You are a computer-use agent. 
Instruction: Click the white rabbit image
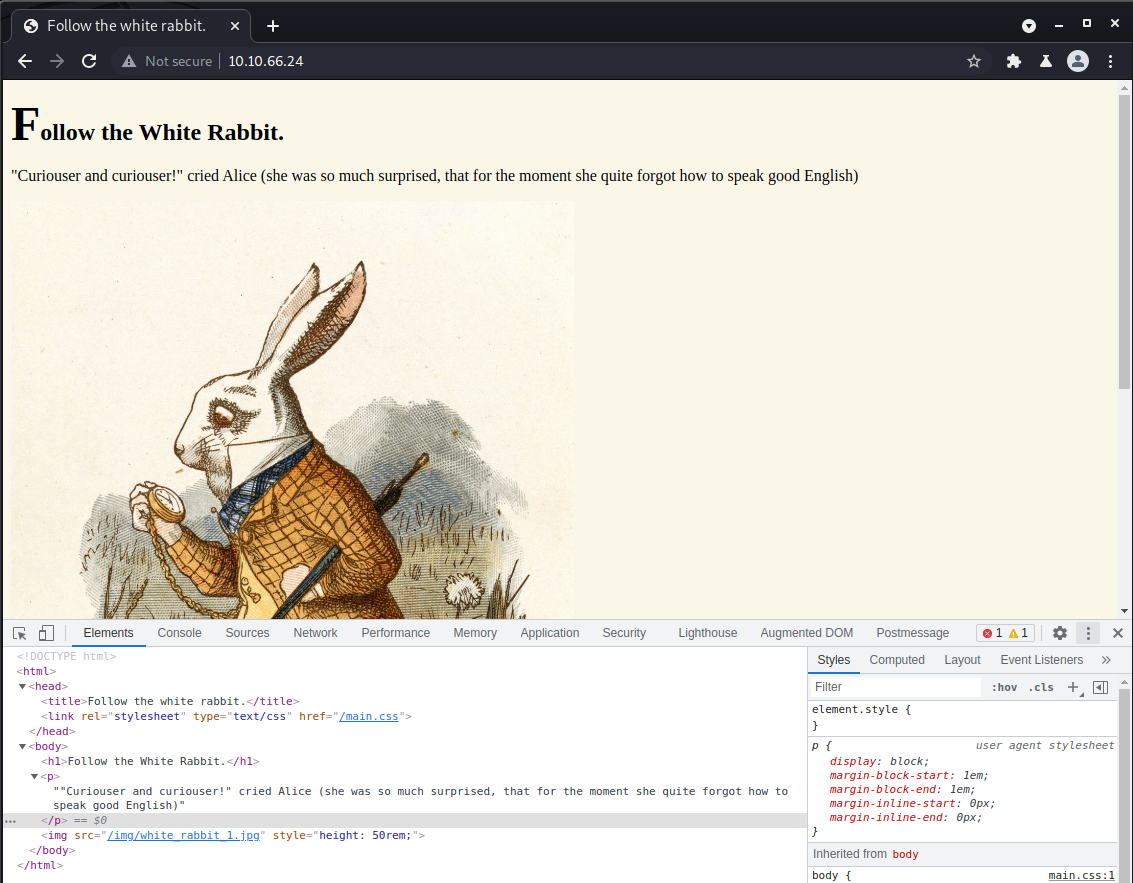[292, 410]
